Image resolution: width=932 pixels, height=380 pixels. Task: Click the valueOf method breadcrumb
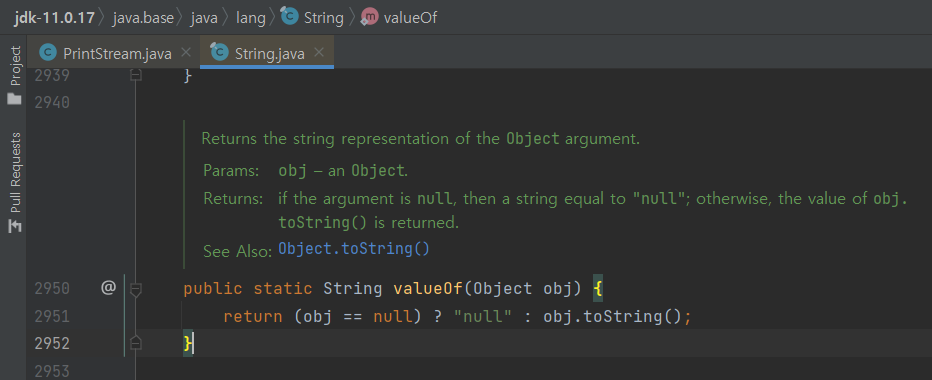pyautogui.click(x=410, y=18)
